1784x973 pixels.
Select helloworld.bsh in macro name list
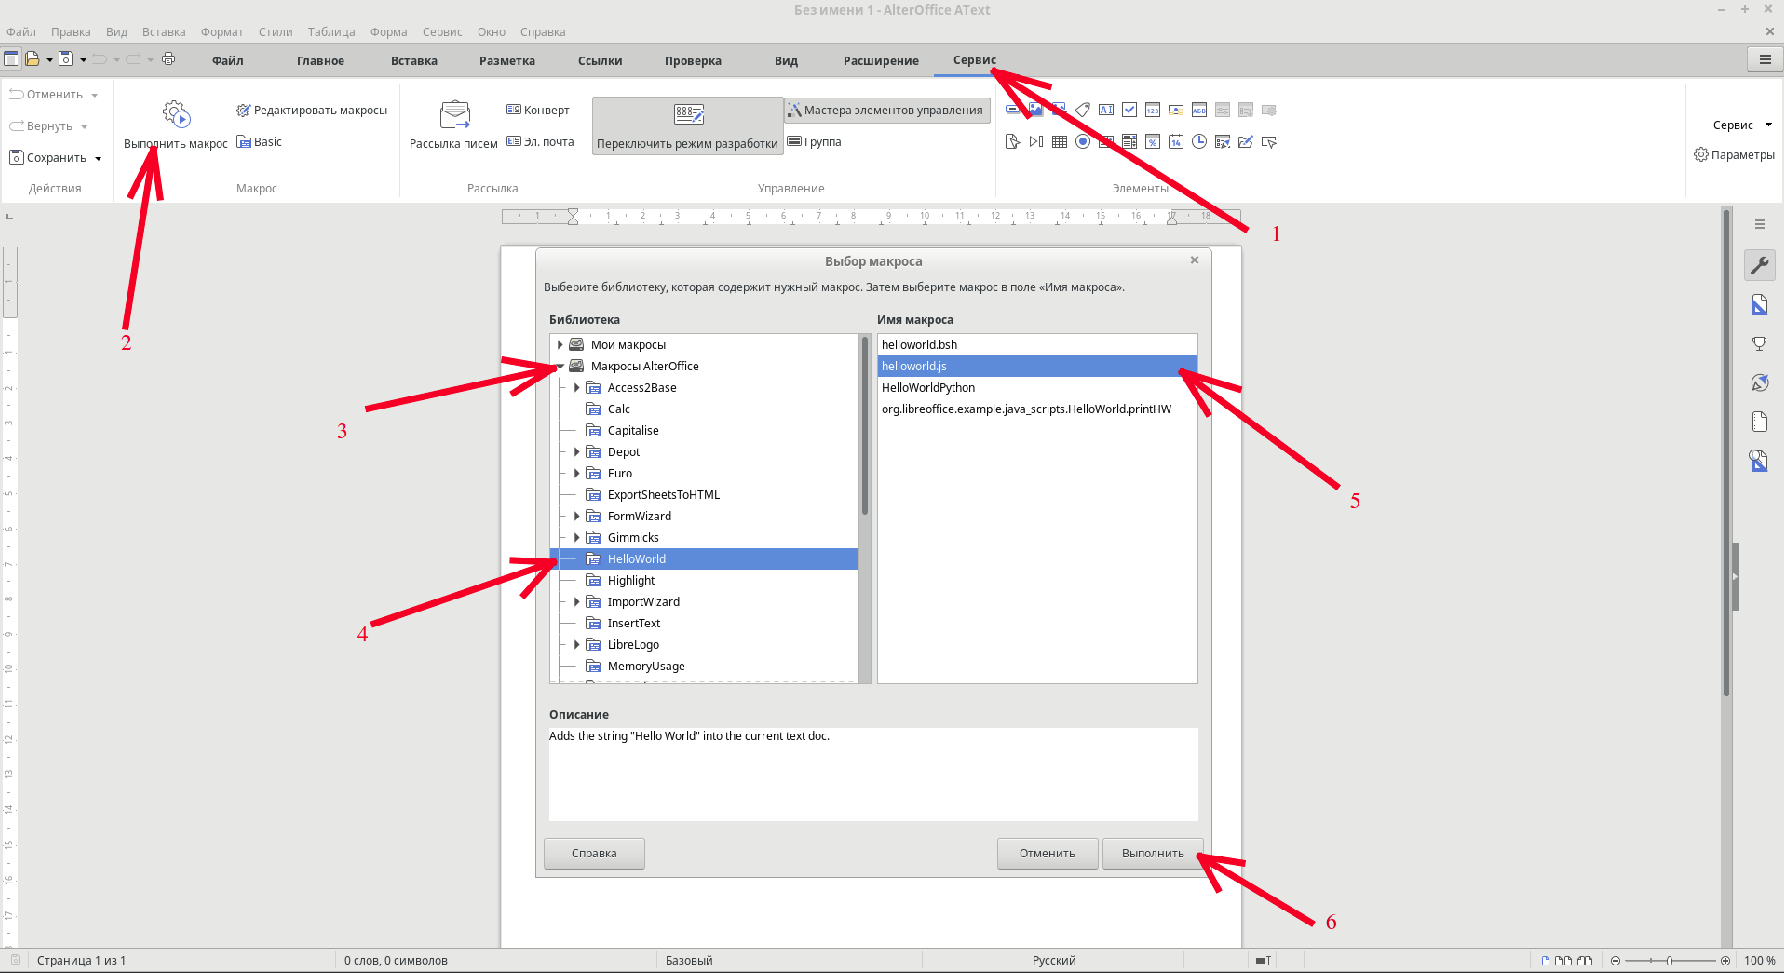pyautogui.click(x=920, y=345)
